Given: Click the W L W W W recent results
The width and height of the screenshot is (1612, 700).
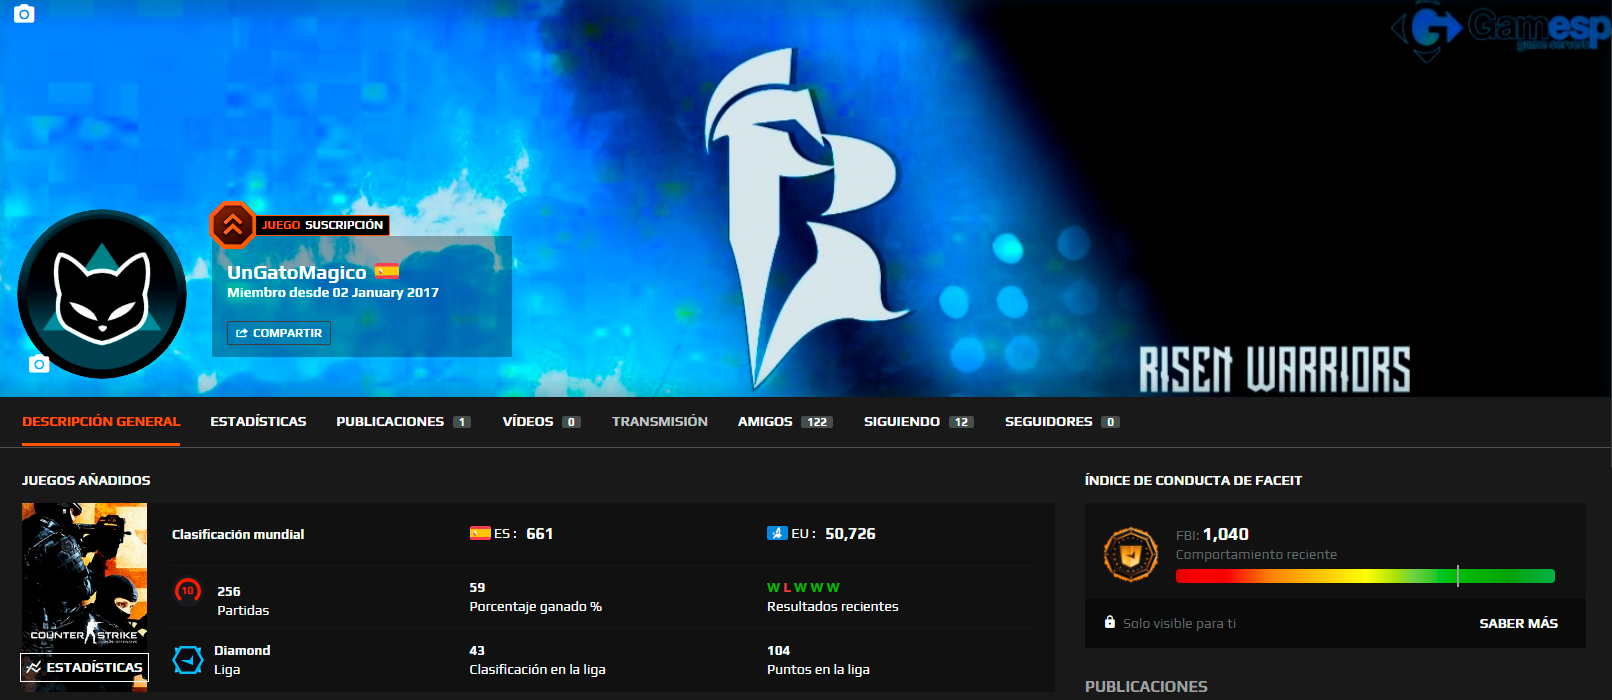Looking at the screenshot, I should (x=803, y=587).
